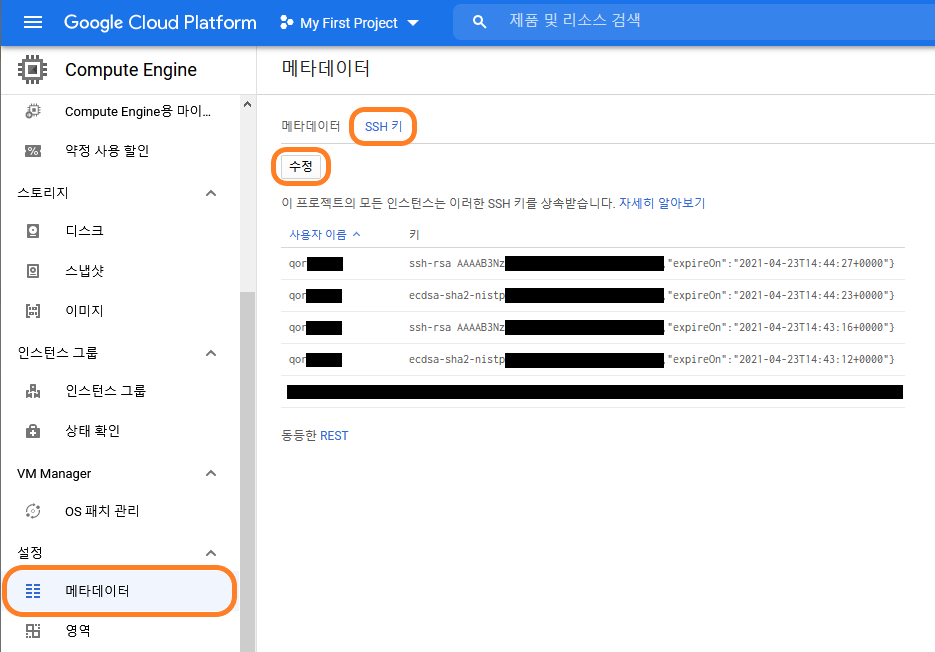Select key row expiring 14:44:23
The image size is (935, 652).
(x=593, y=296)
